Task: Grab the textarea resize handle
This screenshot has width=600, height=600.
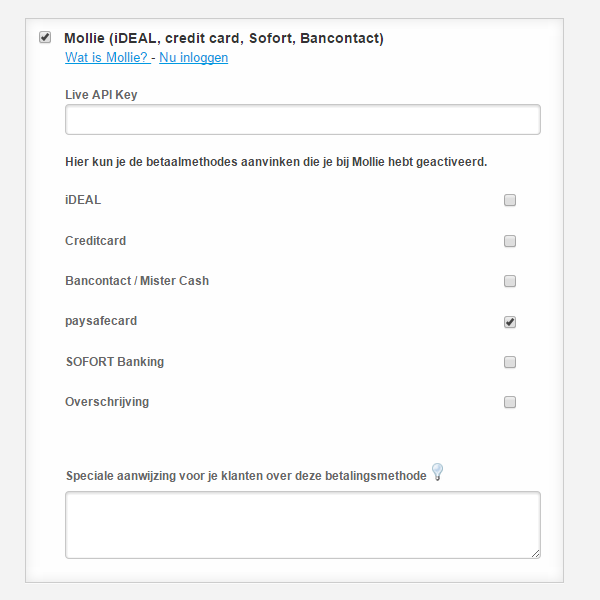Action: pos(536,554)
